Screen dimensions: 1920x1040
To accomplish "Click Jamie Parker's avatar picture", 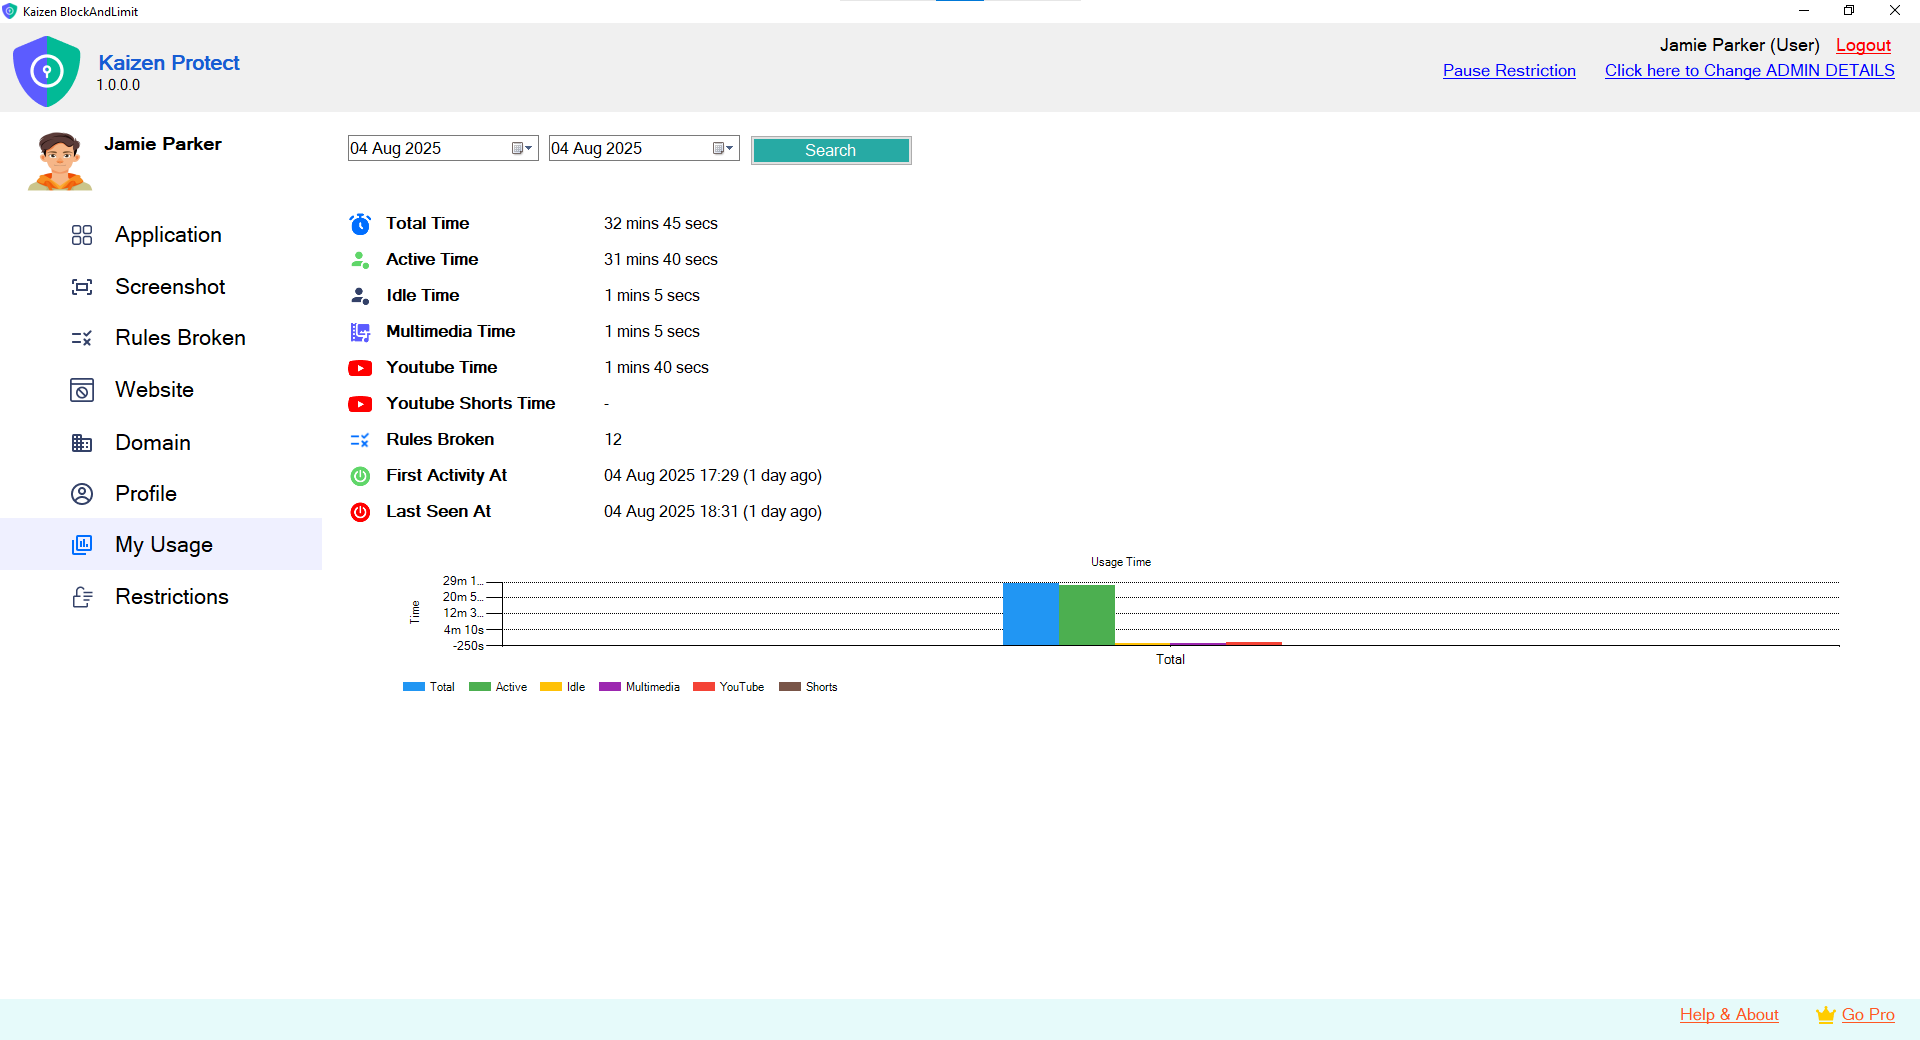I will click(x=60, y=160).
